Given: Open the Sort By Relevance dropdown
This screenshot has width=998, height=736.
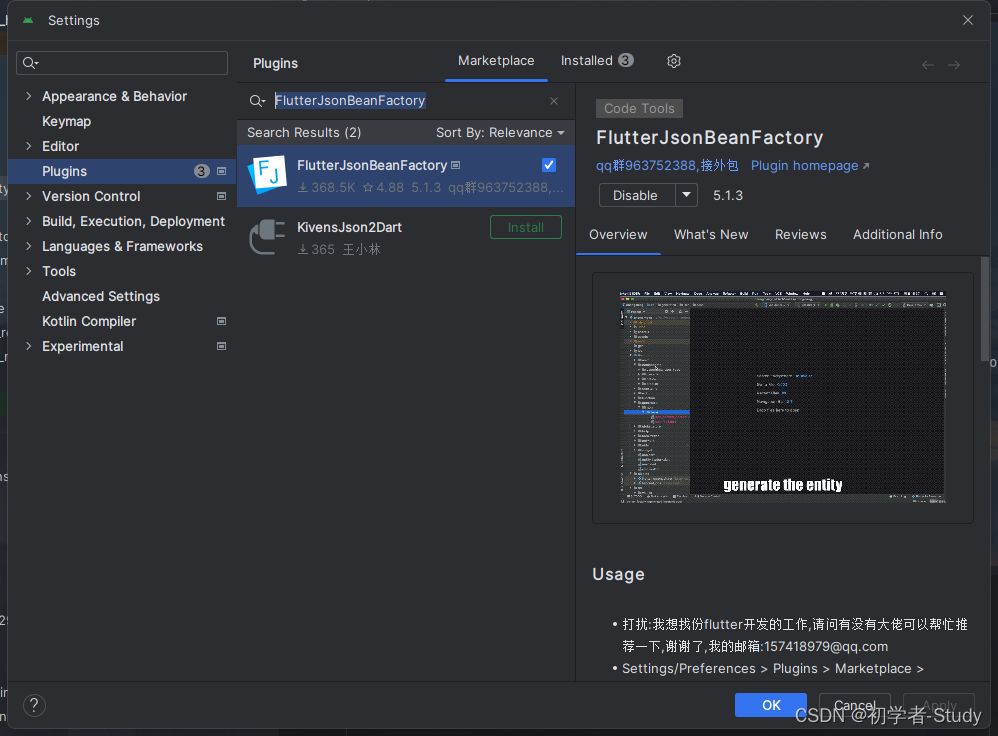Looking at the screenshot, I should [500, 132].
